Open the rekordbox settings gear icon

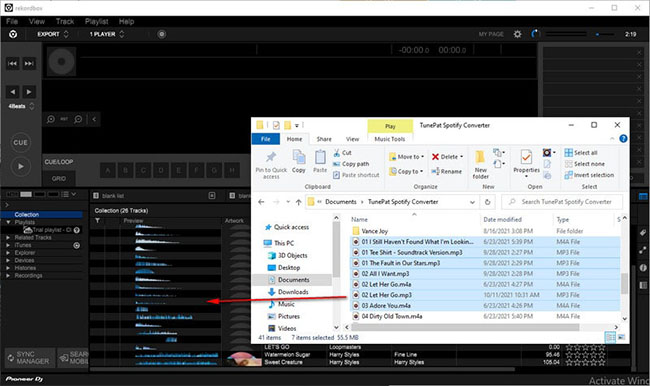coord(517,34)
